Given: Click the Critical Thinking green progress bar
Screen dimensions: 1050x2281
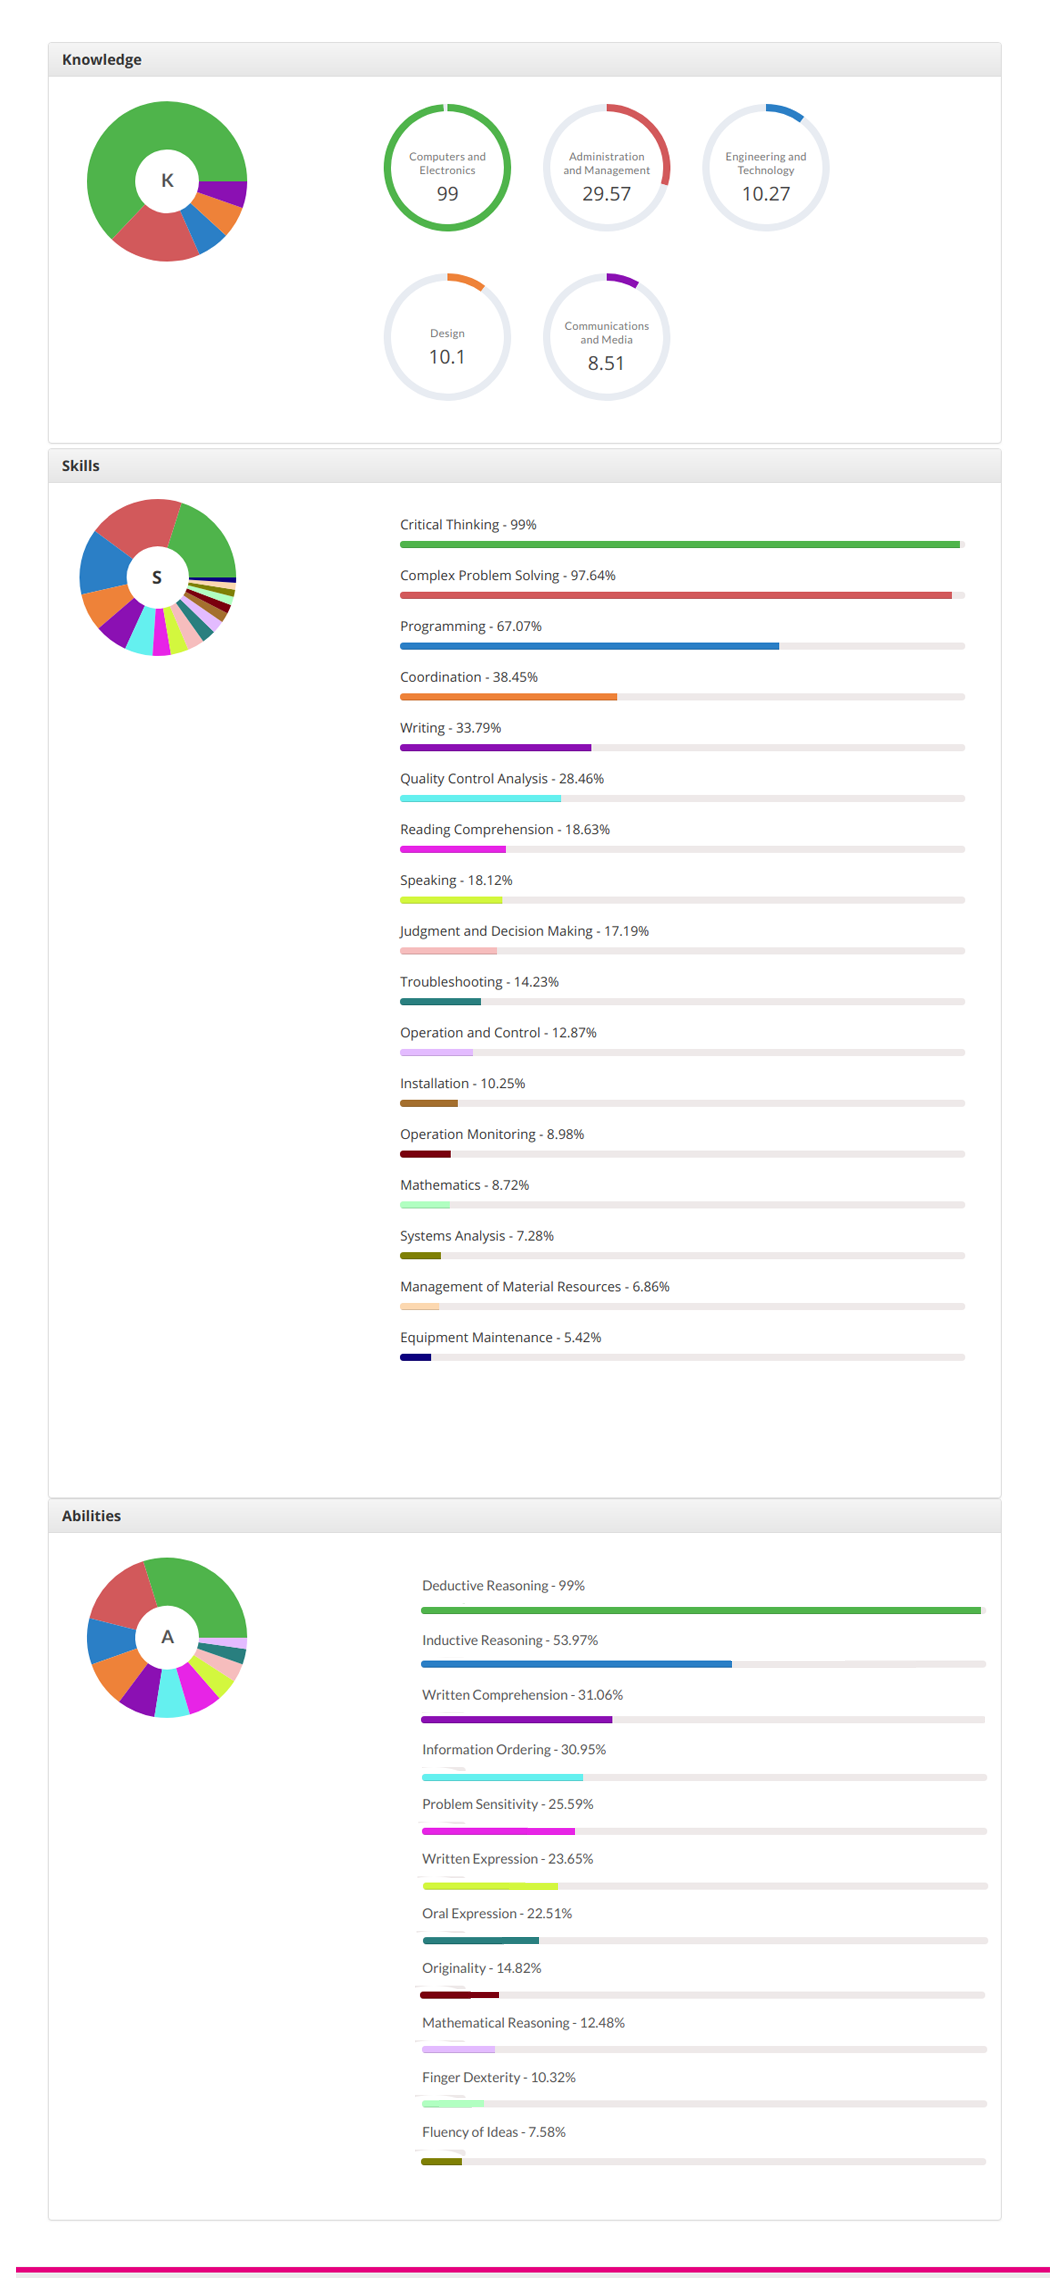Looking at the screenshot, I should pos(682,545).
